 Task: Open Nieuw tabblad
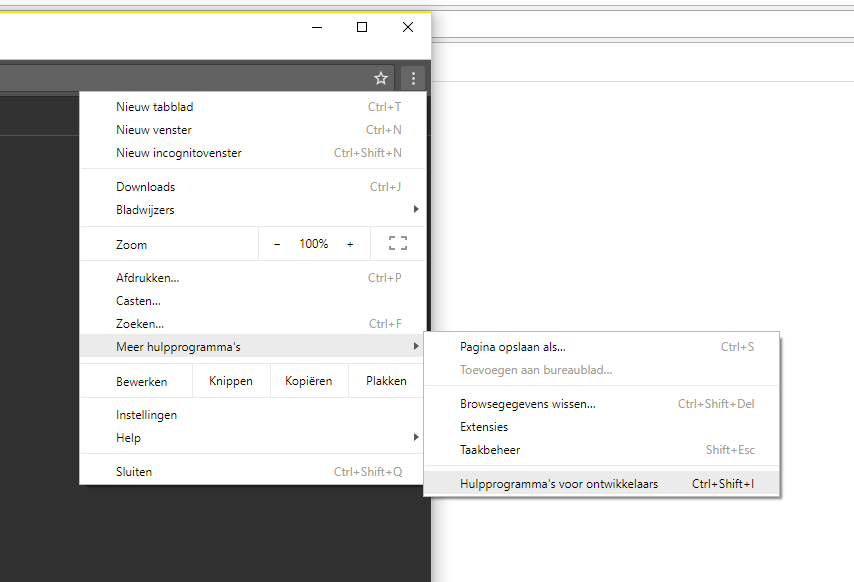[253, 107]
